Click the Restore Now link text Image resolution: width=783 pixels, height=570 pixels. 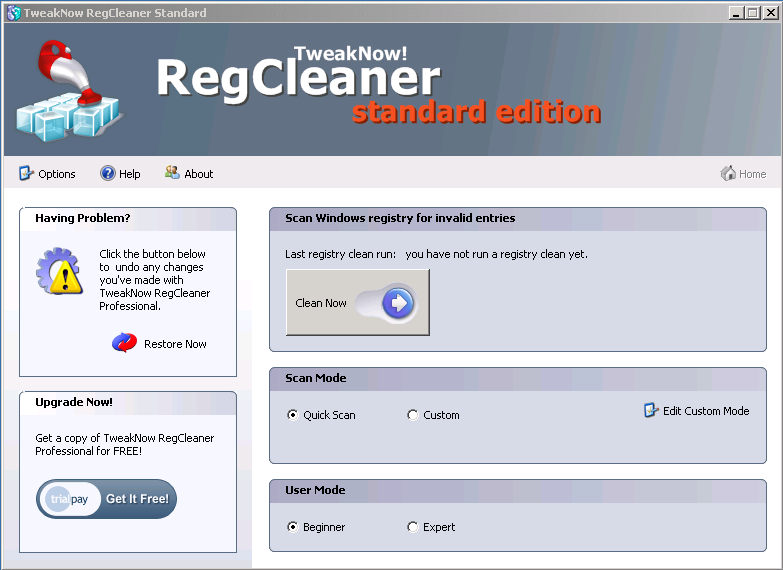pos(175,344)
